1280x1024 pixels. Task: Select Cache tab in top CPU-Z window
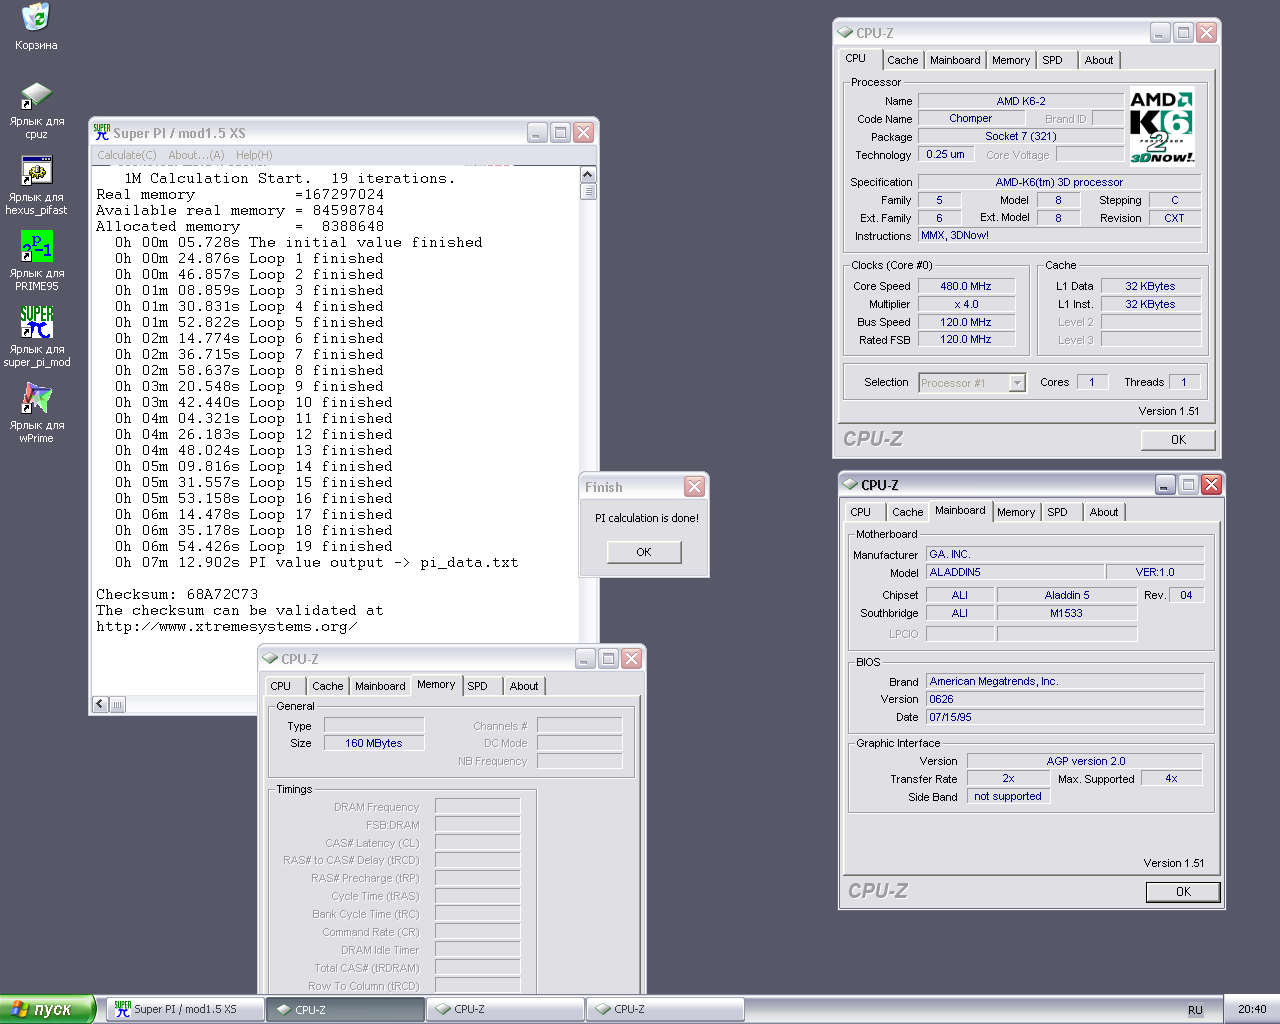pos(902,60)
